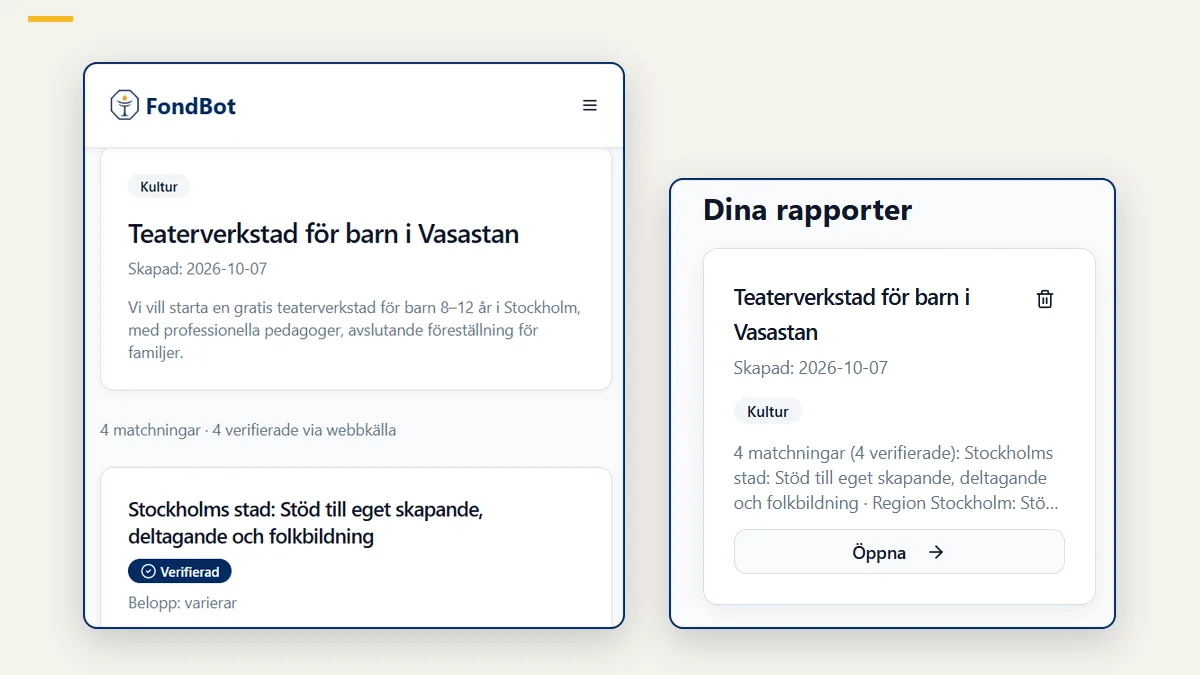Delete the Teaterverkstad report with trash icon
1200x675 pixels.
coord(1045,299)
